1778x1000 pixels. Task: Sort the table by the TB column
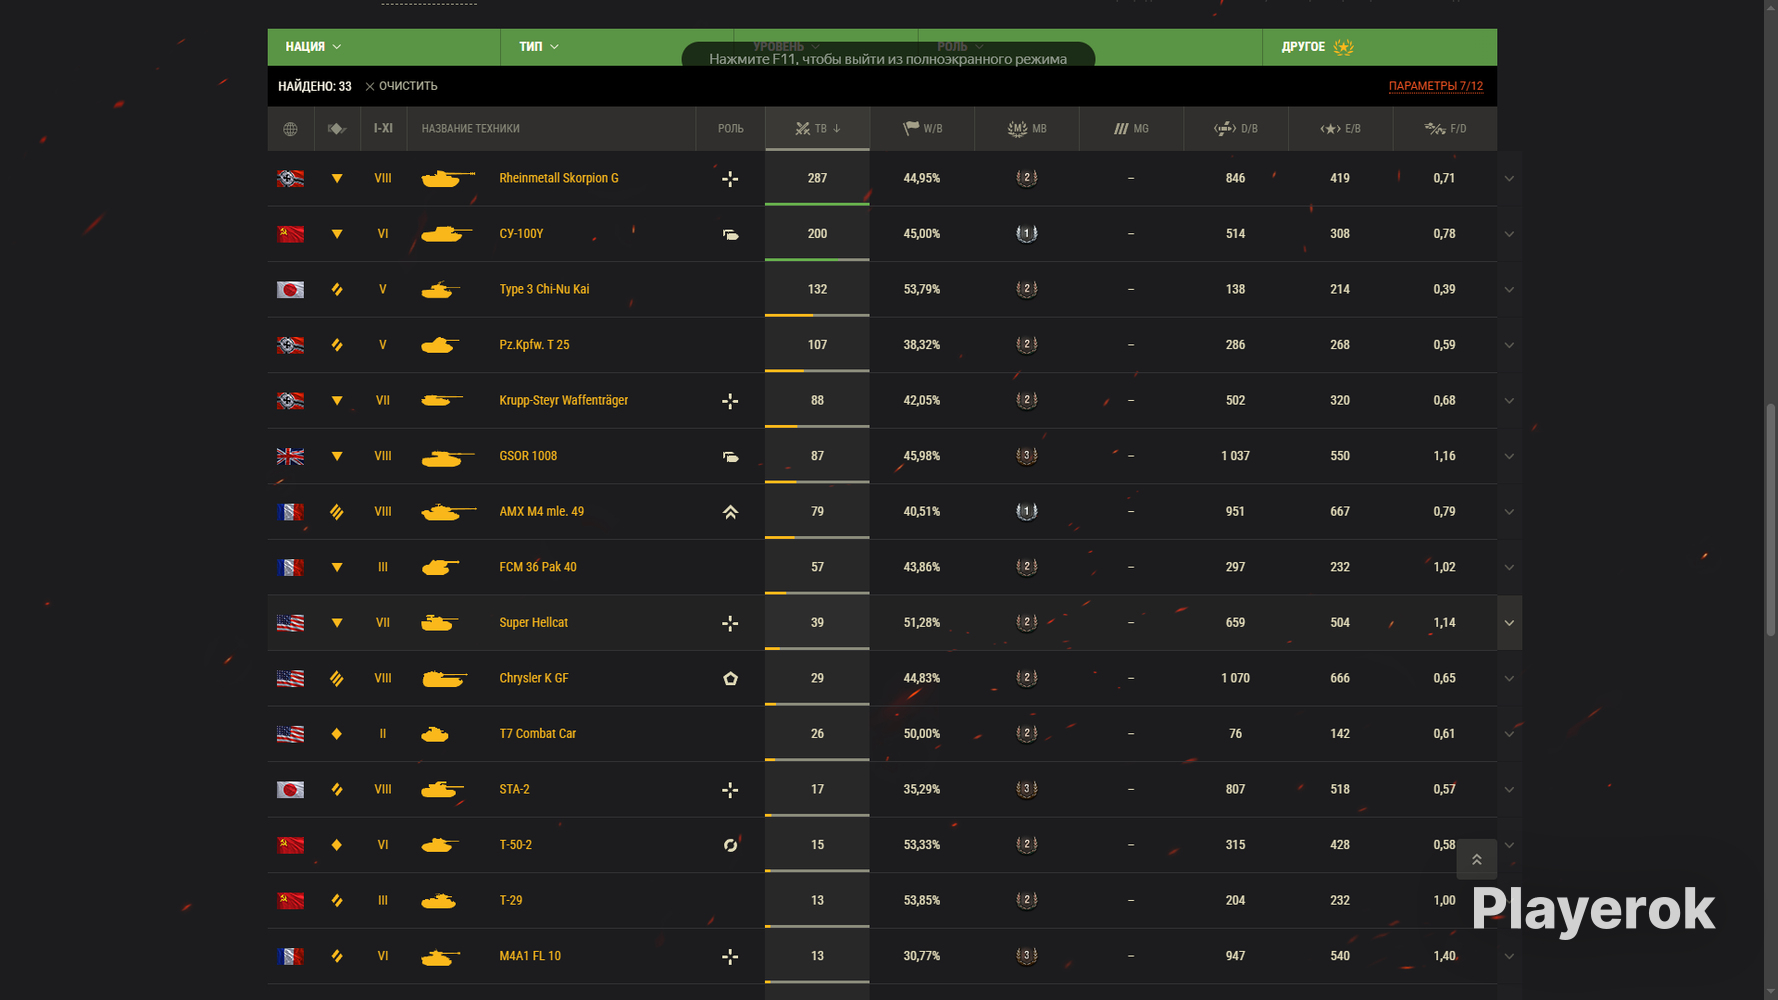tap(817, 129)
